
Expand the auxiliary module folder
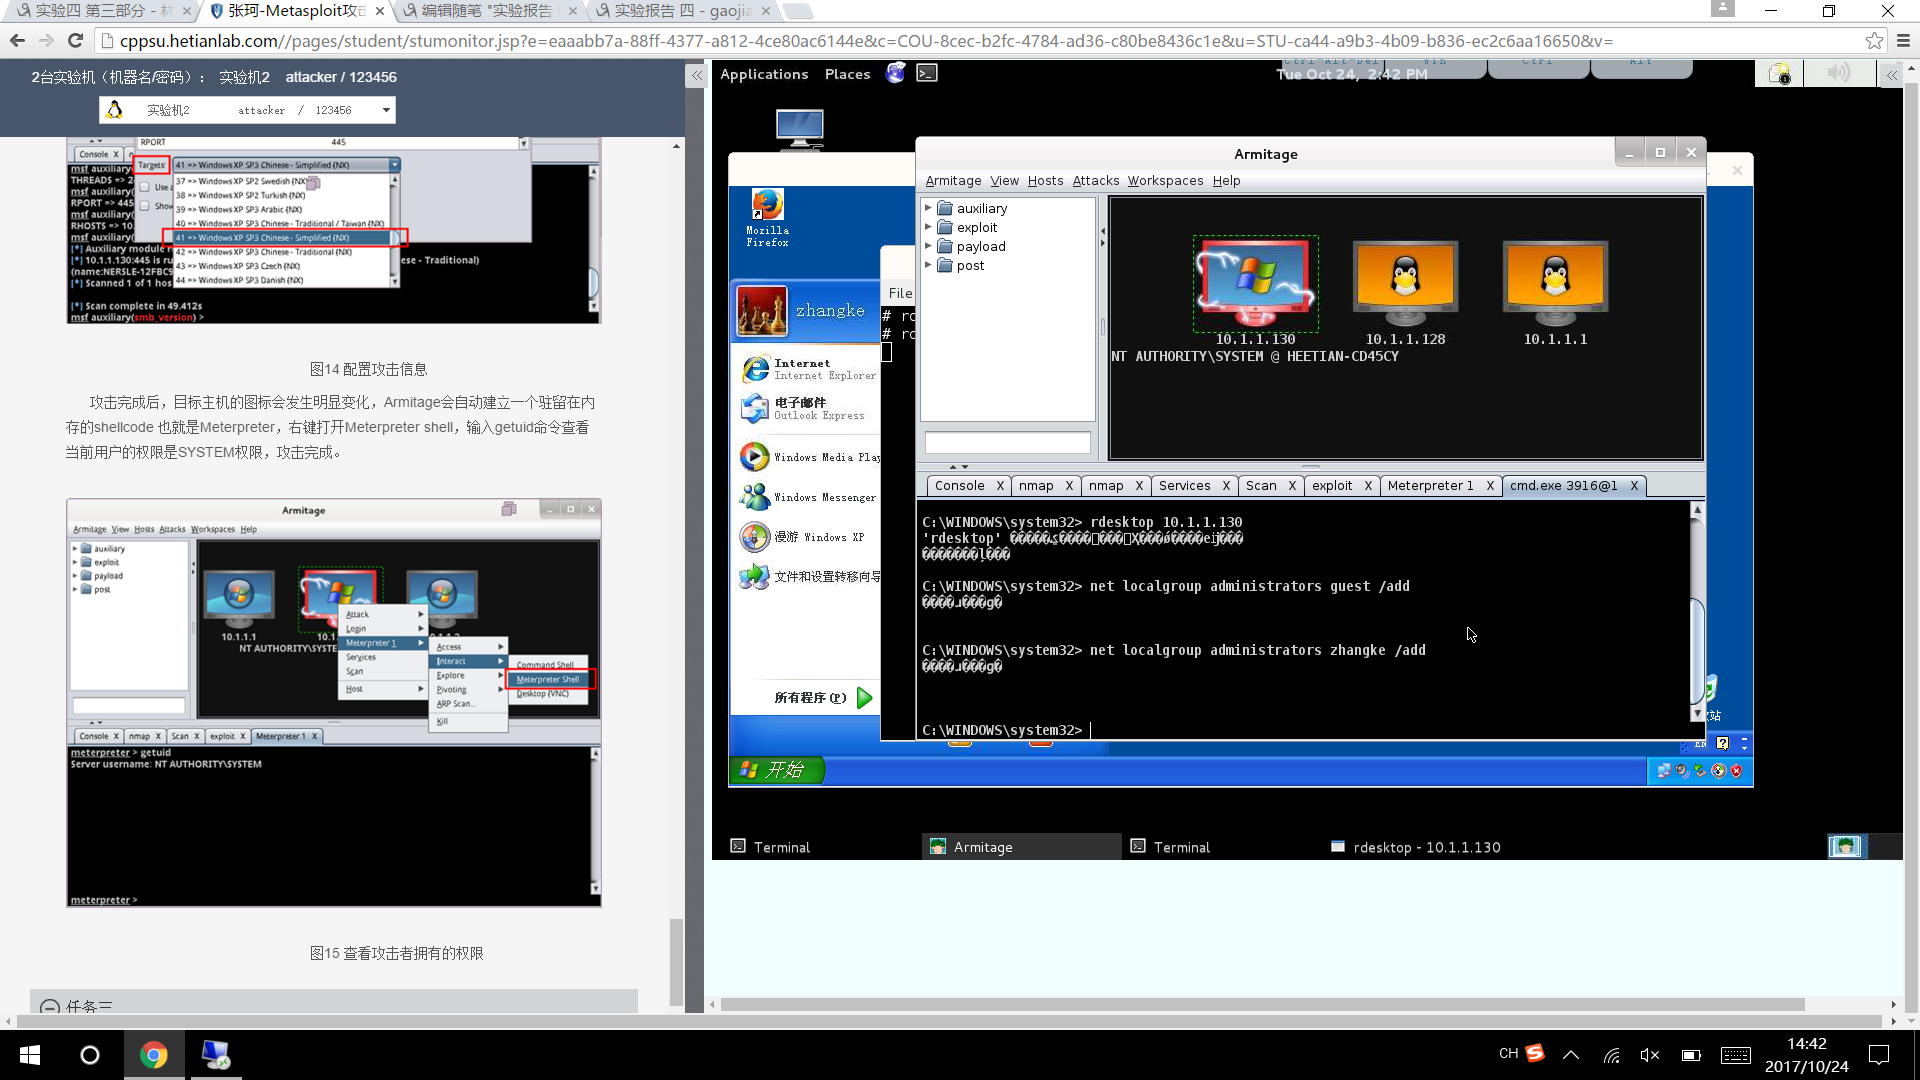928,208
